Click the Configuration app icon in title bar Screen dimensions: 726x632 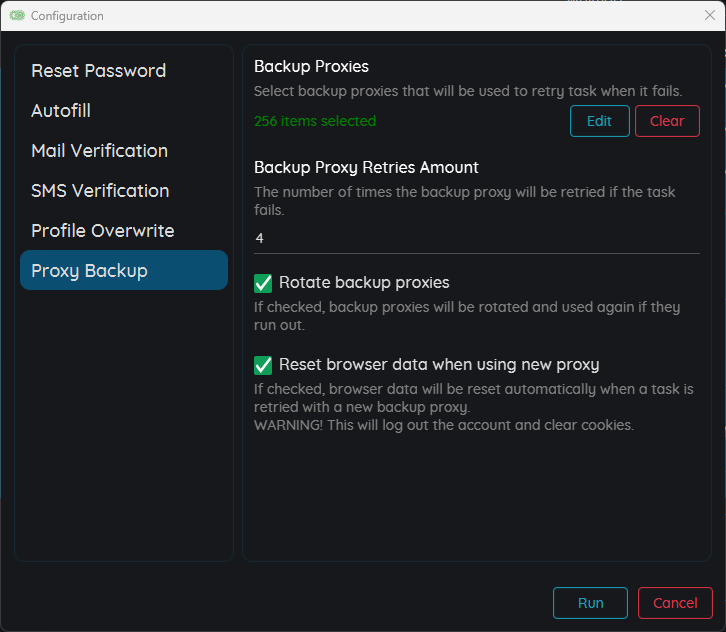pos(17,16)
